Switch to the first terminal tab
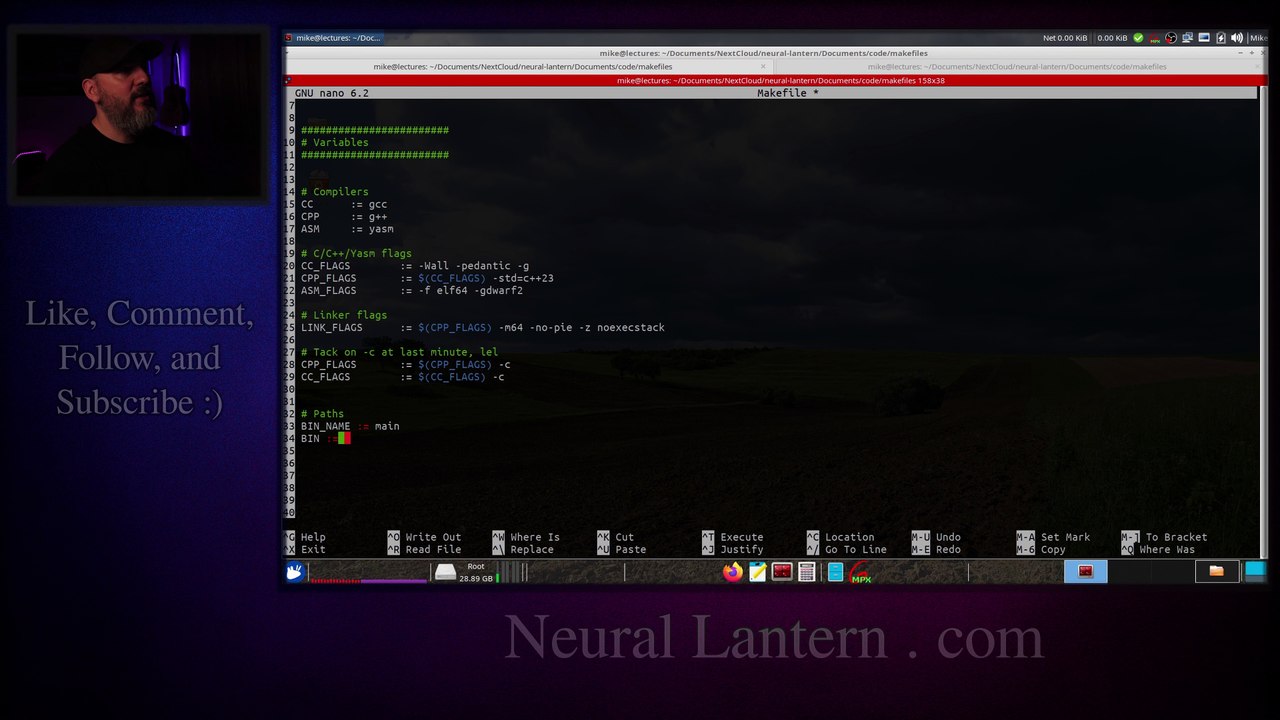Viewport: 1280px width, 720px height. pos(523,67)
